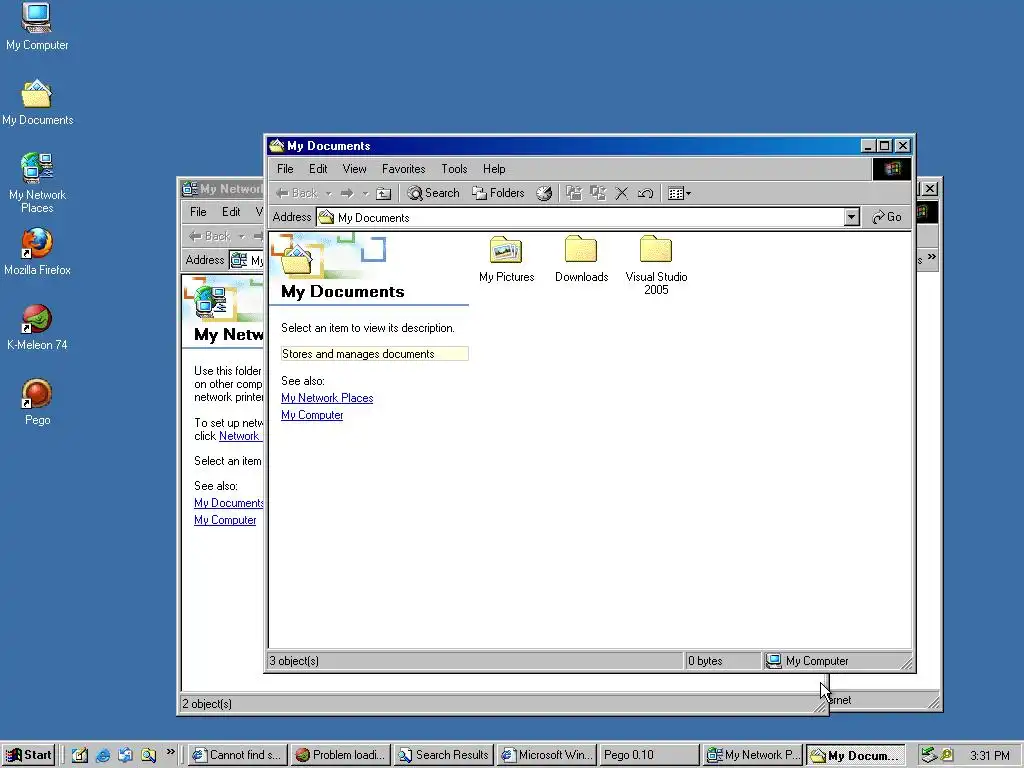Switch to Search Results taskbar button
This screenshot has width=1024, height=768.
point(443,755)
